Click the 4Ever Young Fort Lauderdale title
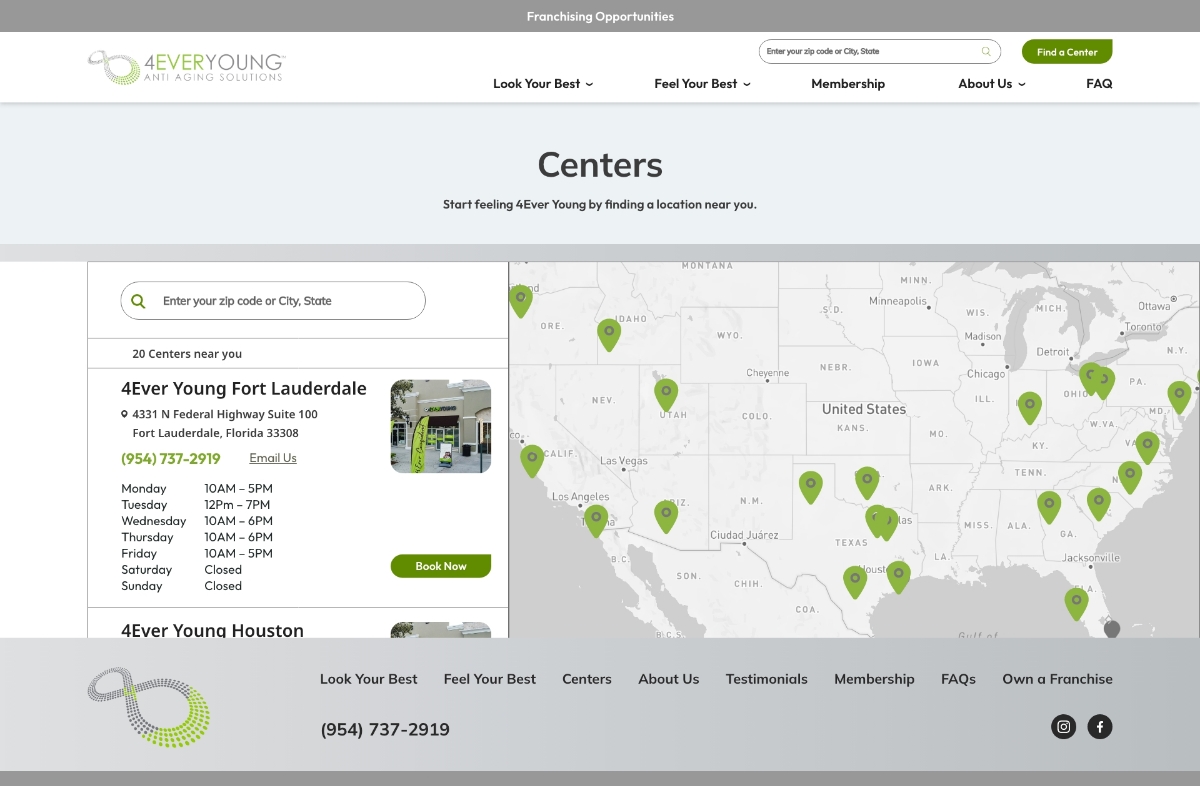 244,389
